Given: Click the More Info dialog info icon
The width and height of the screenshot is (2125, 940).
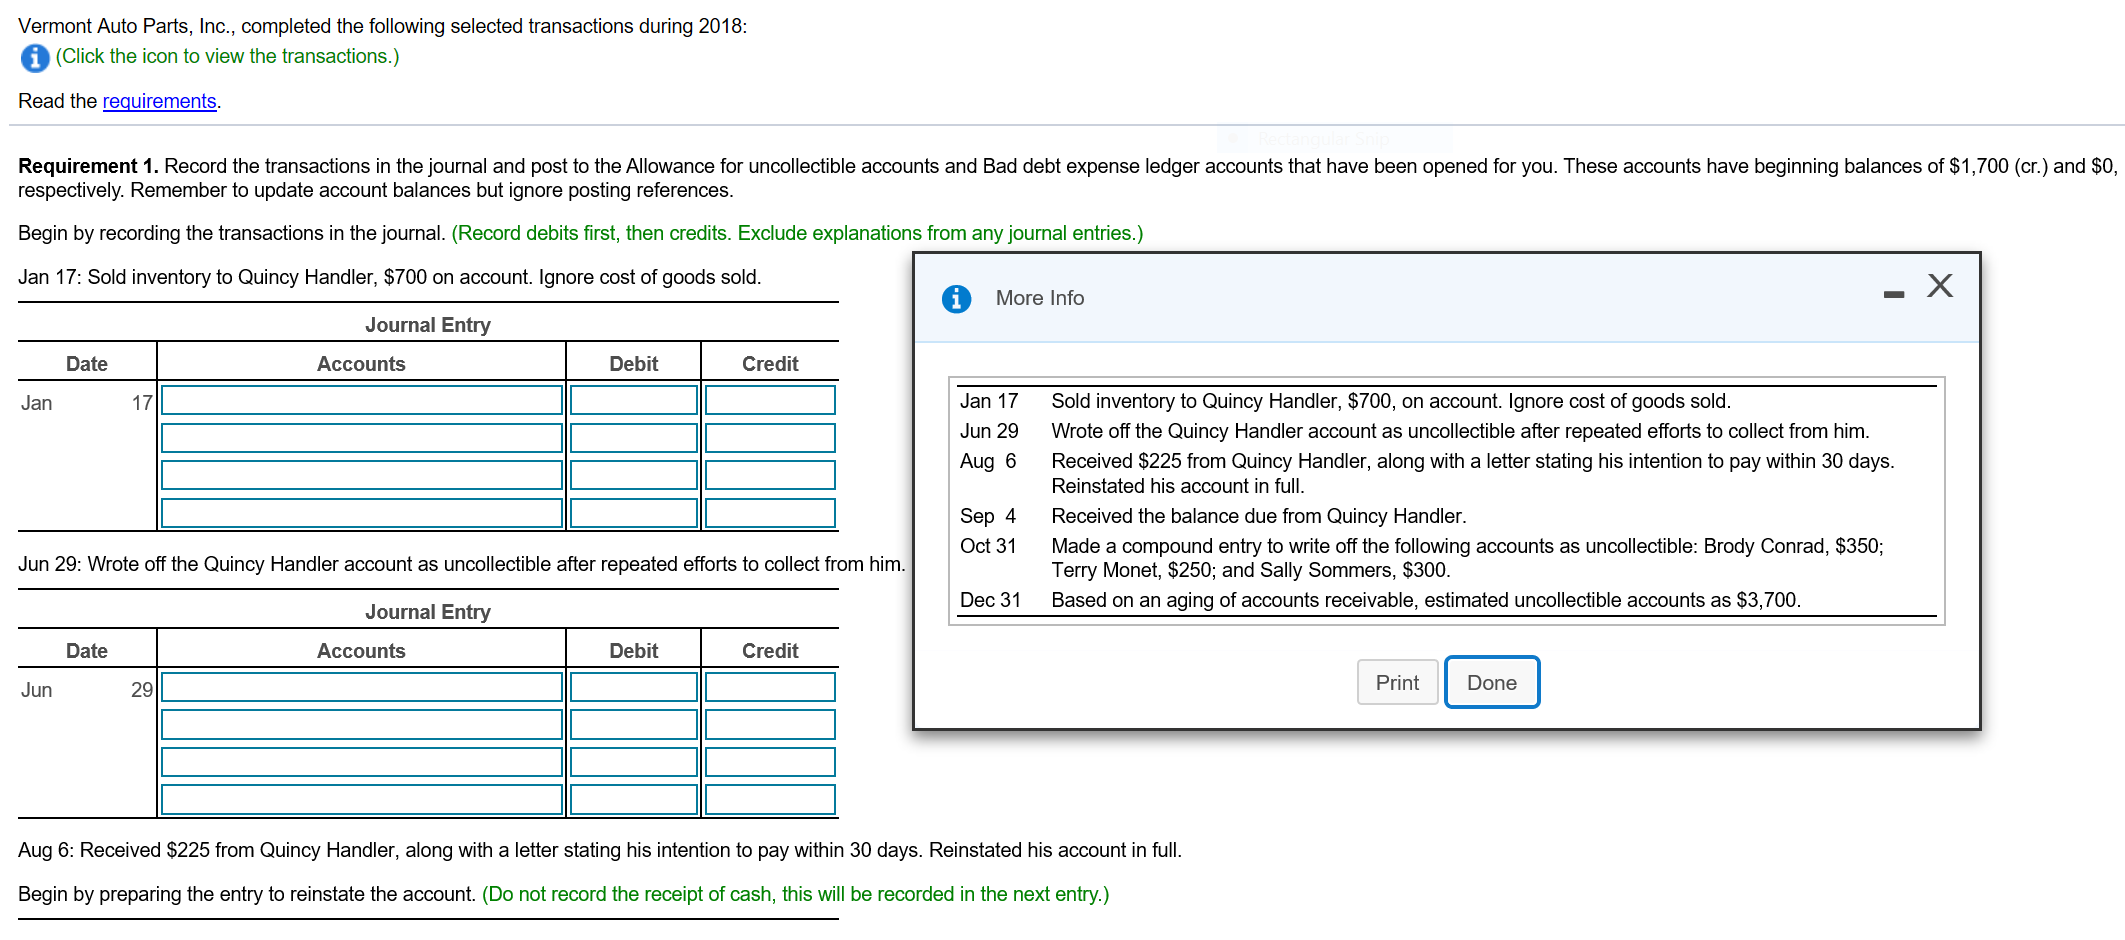Looking at the screenshot, I should pos(956,298).
